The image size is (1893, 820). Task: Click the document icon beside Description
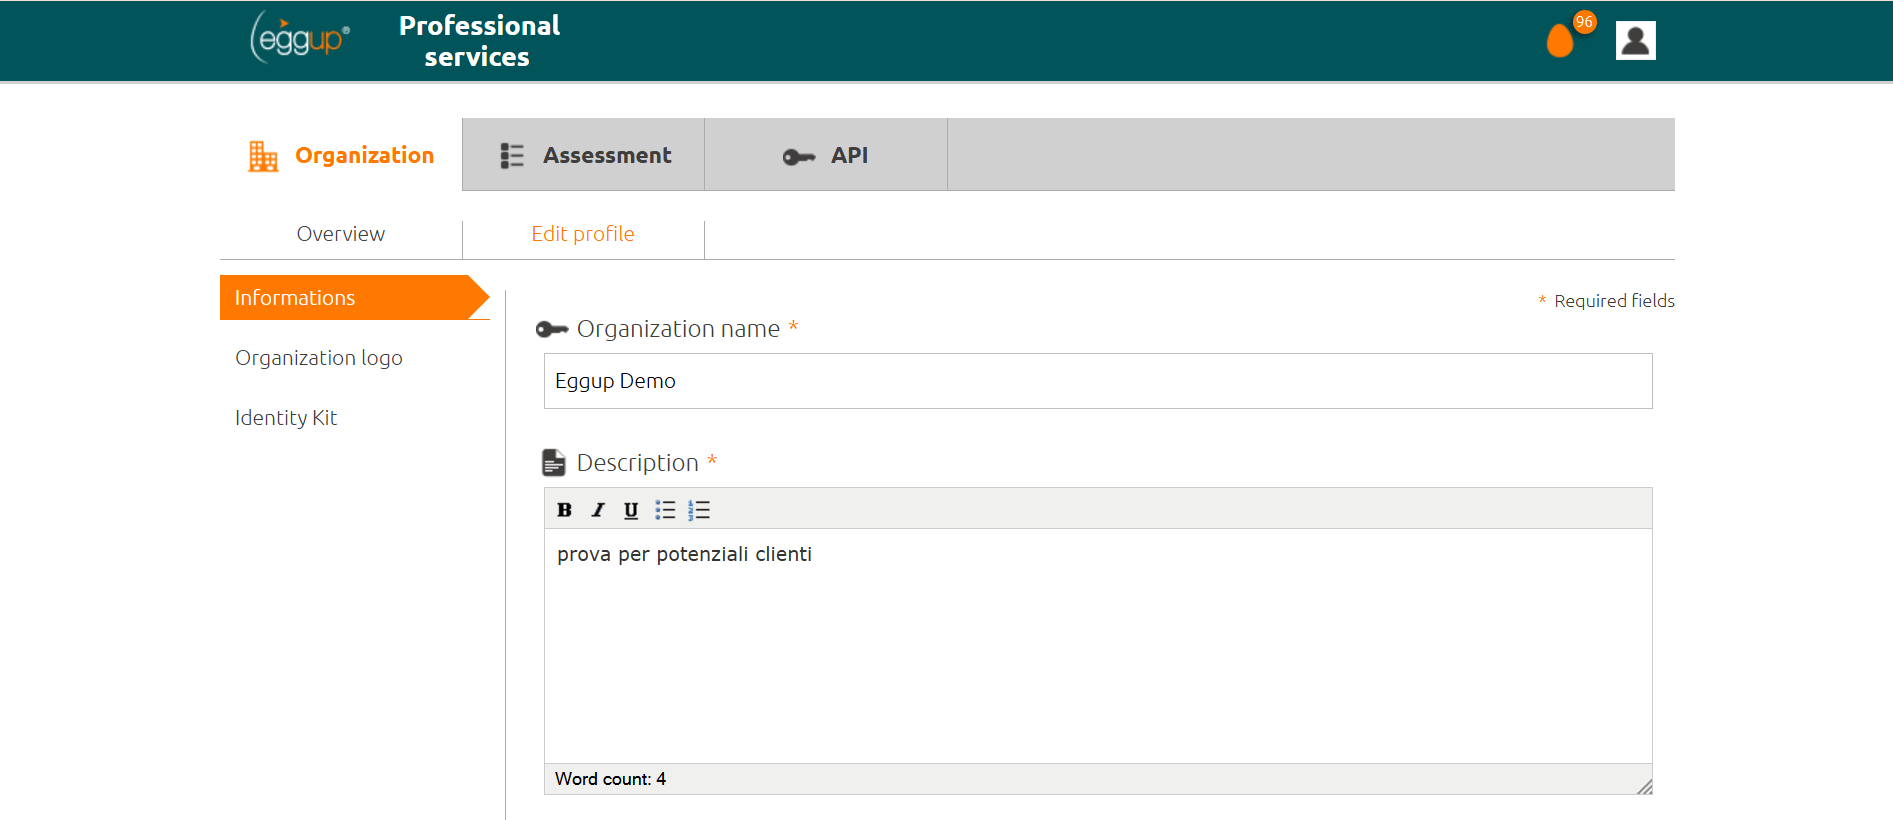tap(554, 462)
